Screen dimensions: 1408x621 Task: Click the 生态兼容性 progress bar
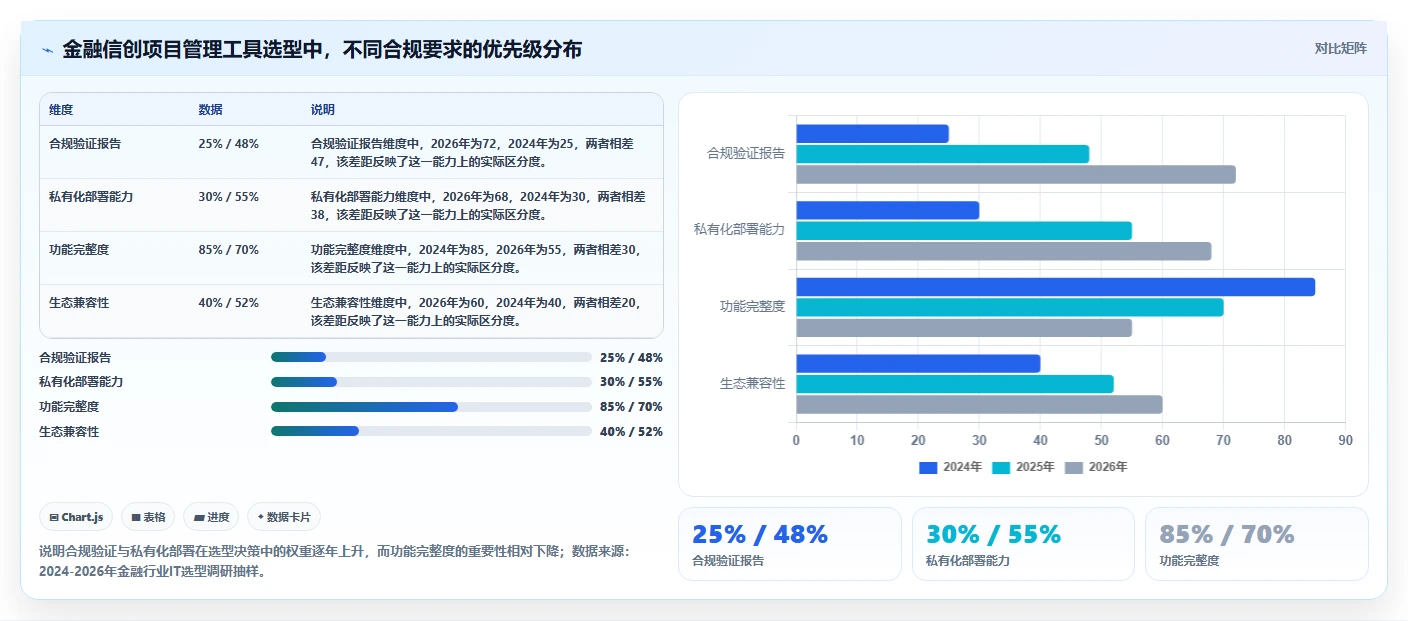431,431
